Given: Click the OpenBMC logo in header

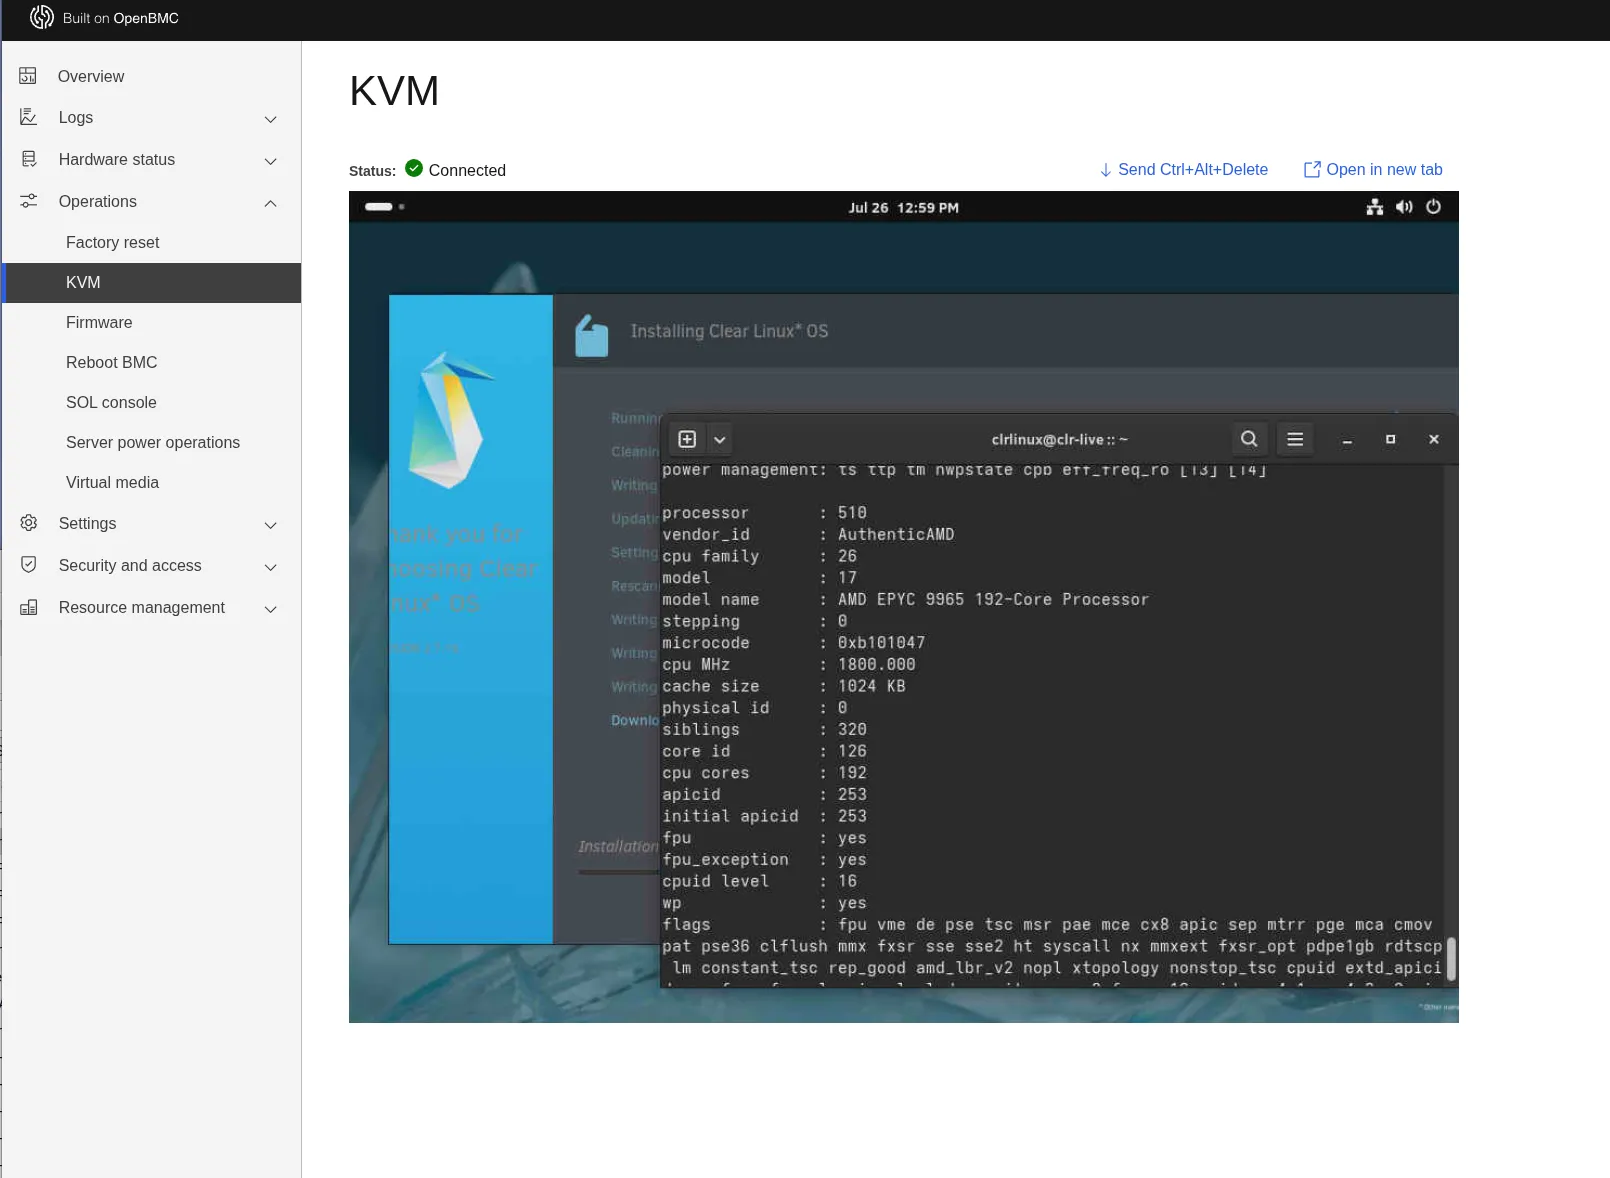Looking at the screenshot, I should pos(41,18).
